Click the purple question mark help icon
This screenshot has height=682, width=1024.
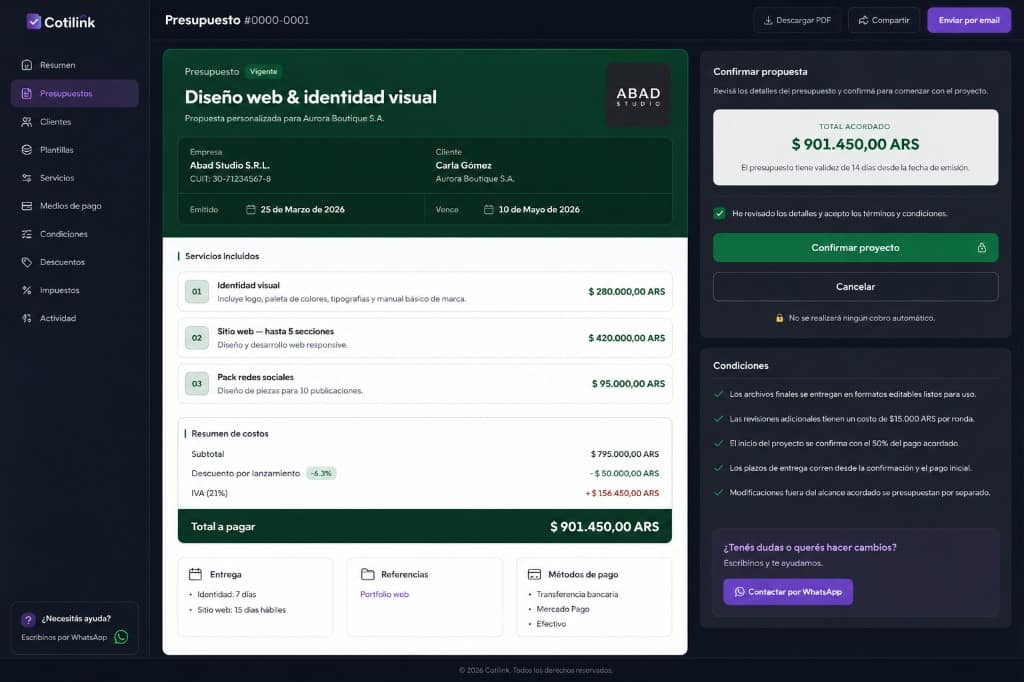pyautogui.click(x=28, y=619)
